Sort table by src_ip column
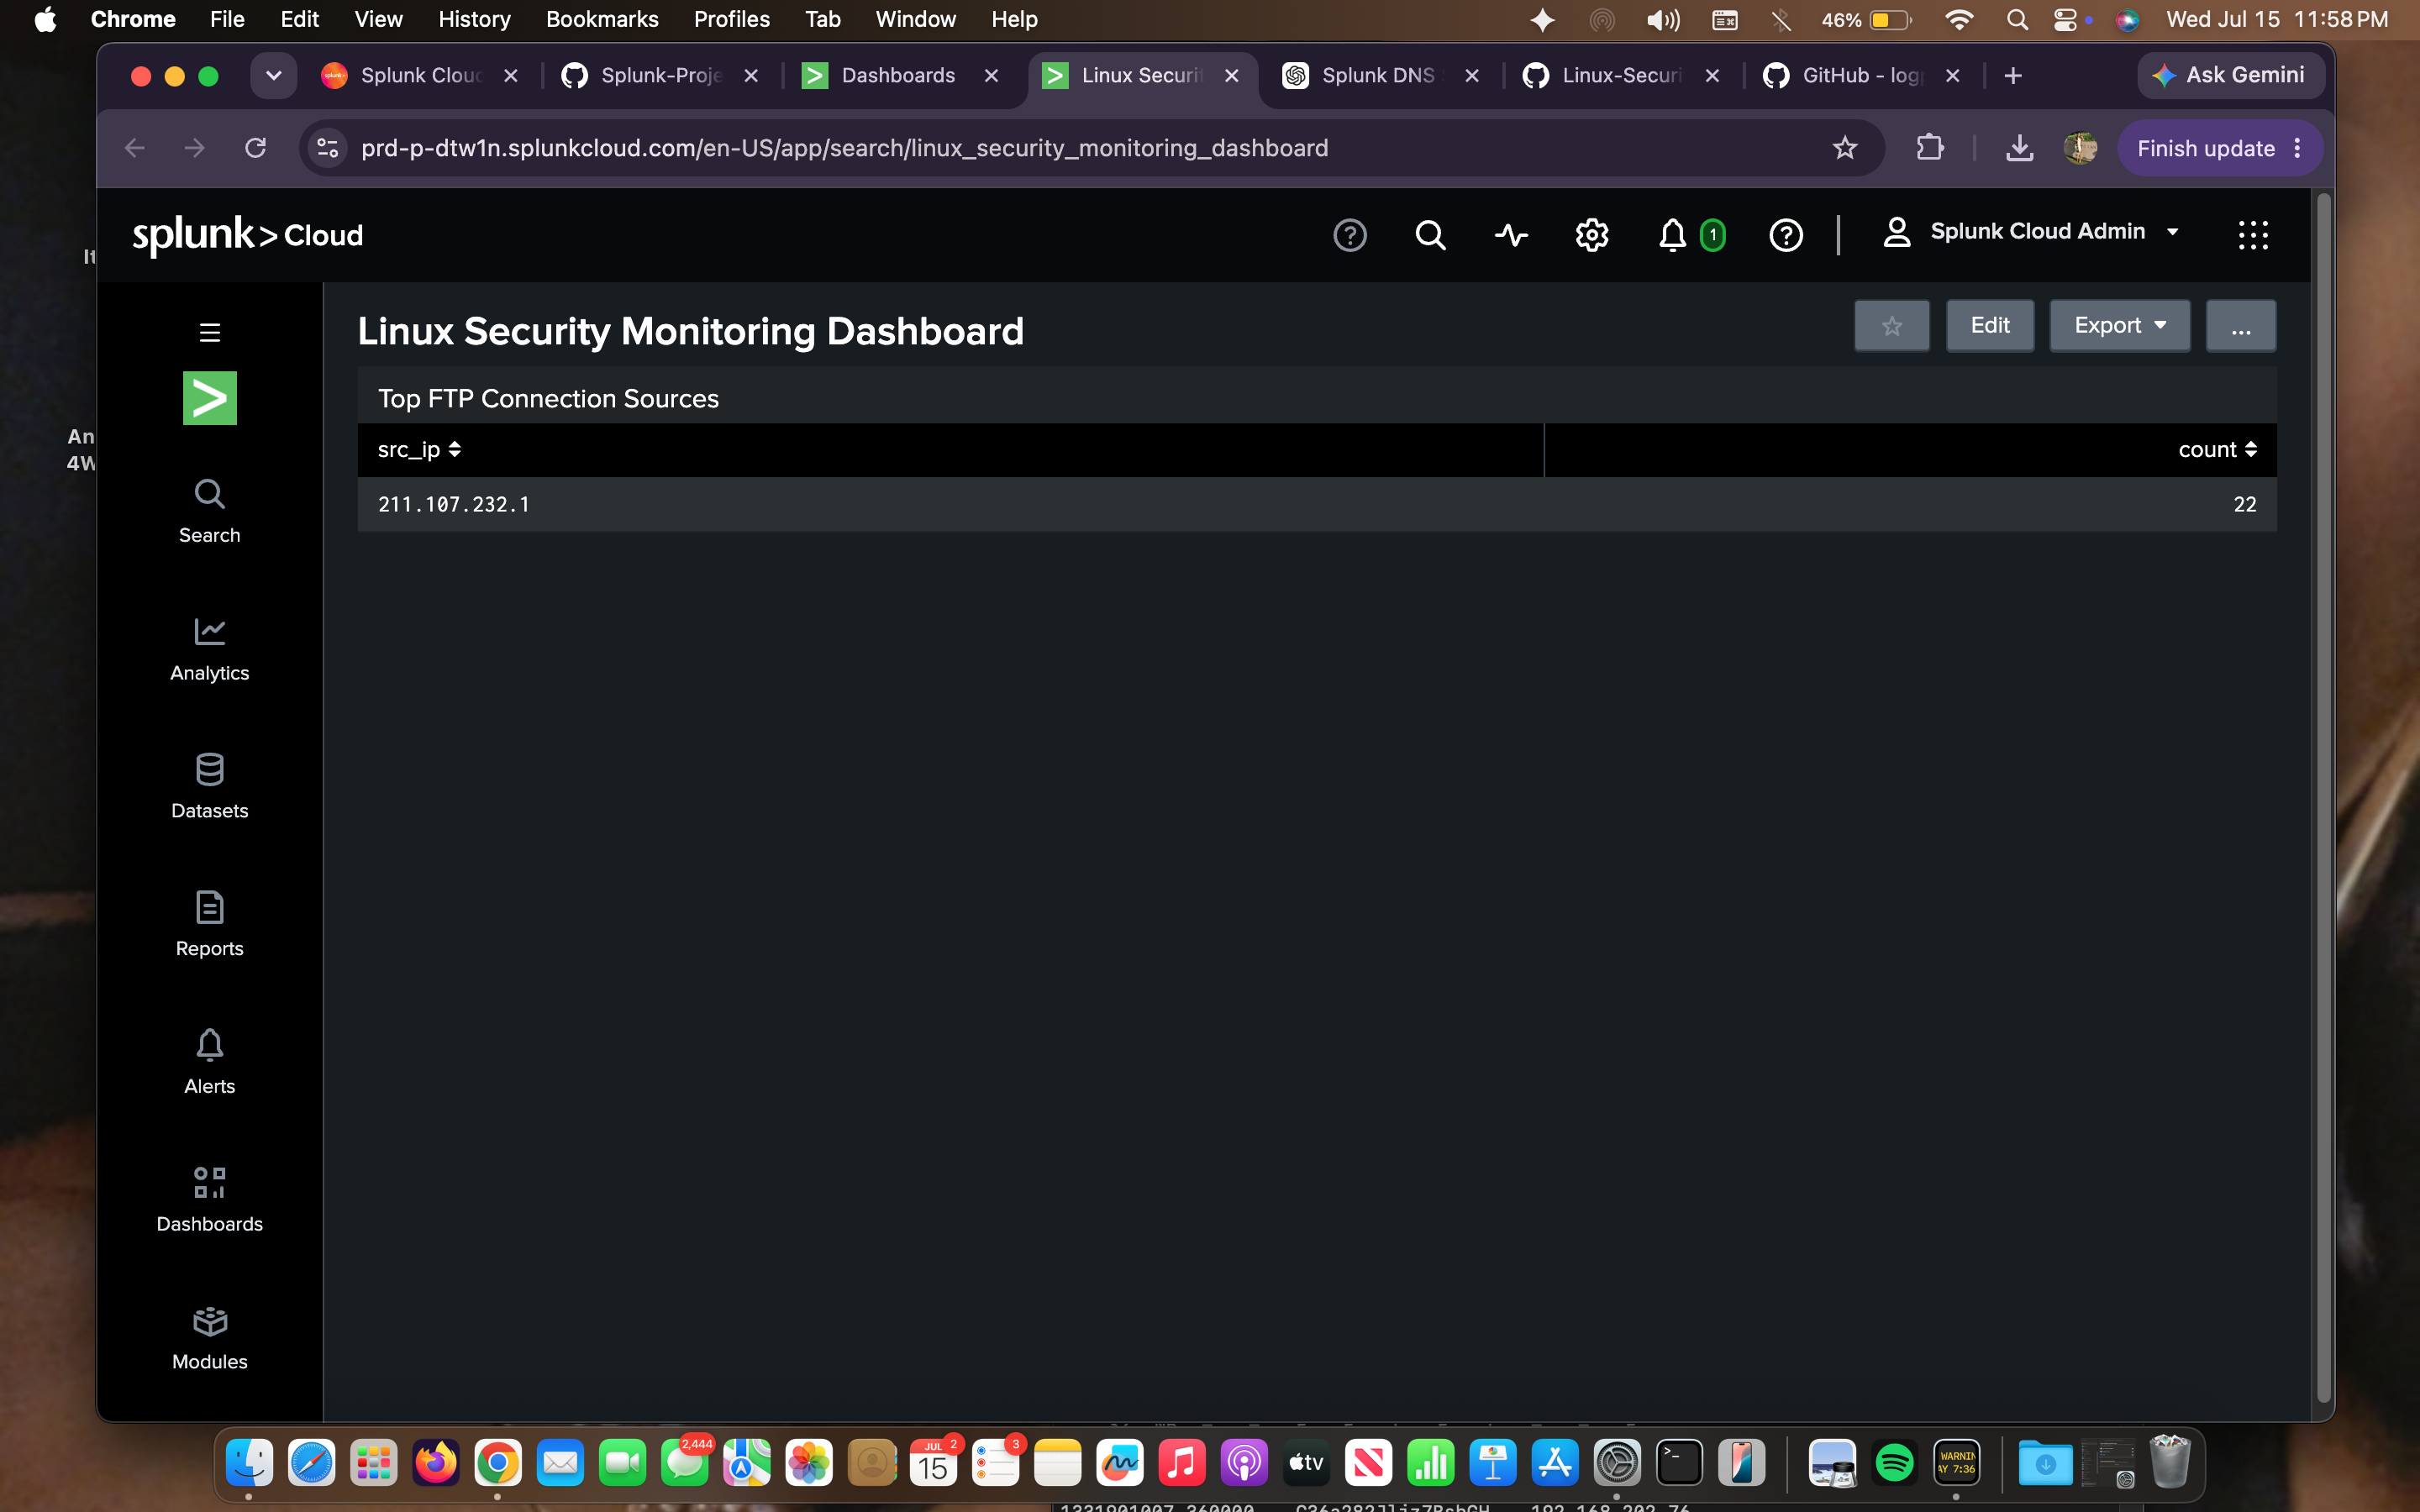Viewport: 2420px width, 1512px height. click(419, 450)
